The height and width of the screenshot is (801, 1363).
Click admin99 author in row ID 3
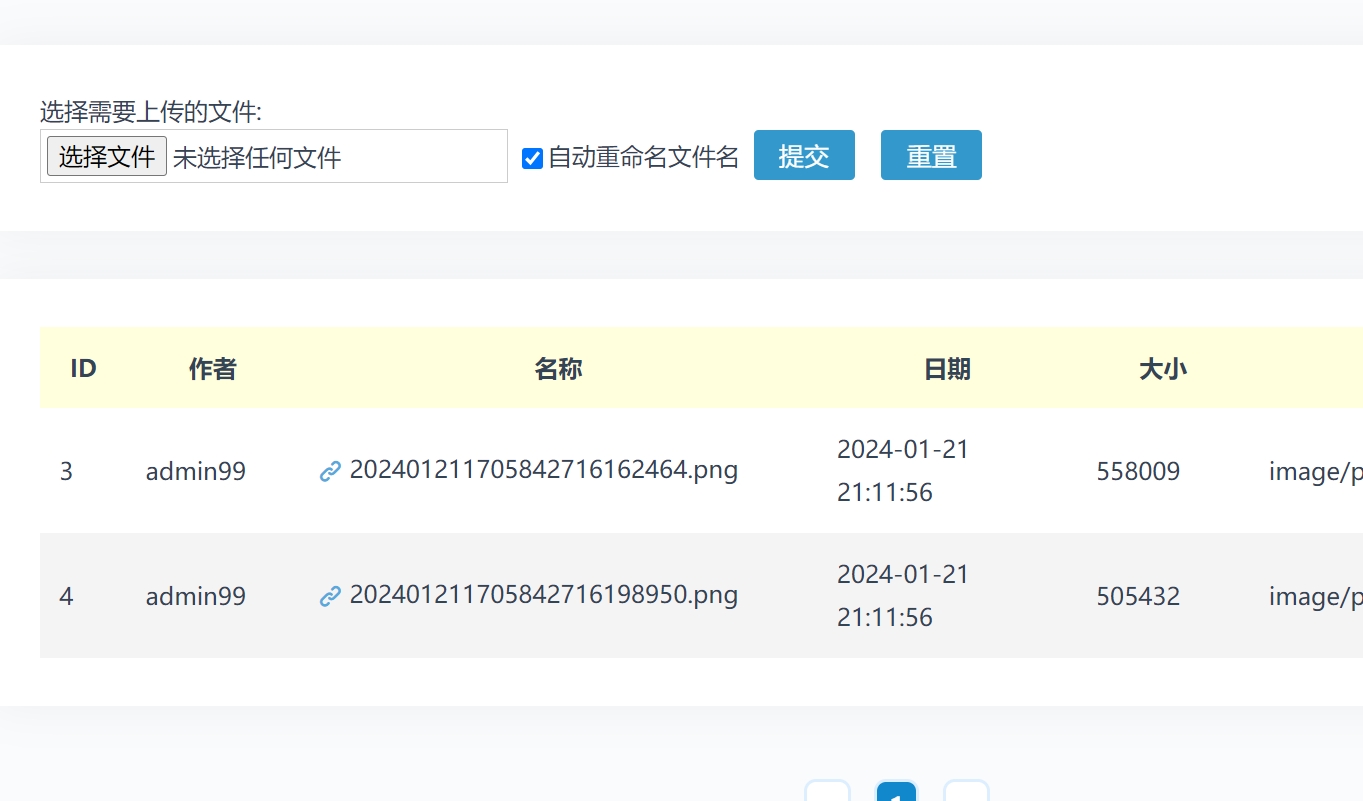tap(196, 471)
